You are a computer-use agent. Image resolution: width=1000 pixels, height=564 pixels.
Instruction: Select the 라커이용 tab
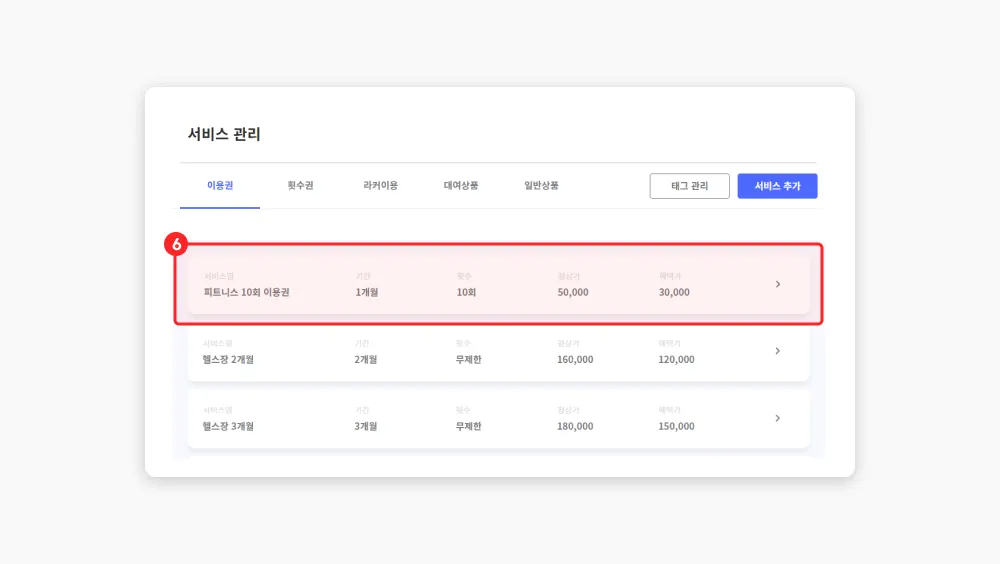[x=380, y=186]
